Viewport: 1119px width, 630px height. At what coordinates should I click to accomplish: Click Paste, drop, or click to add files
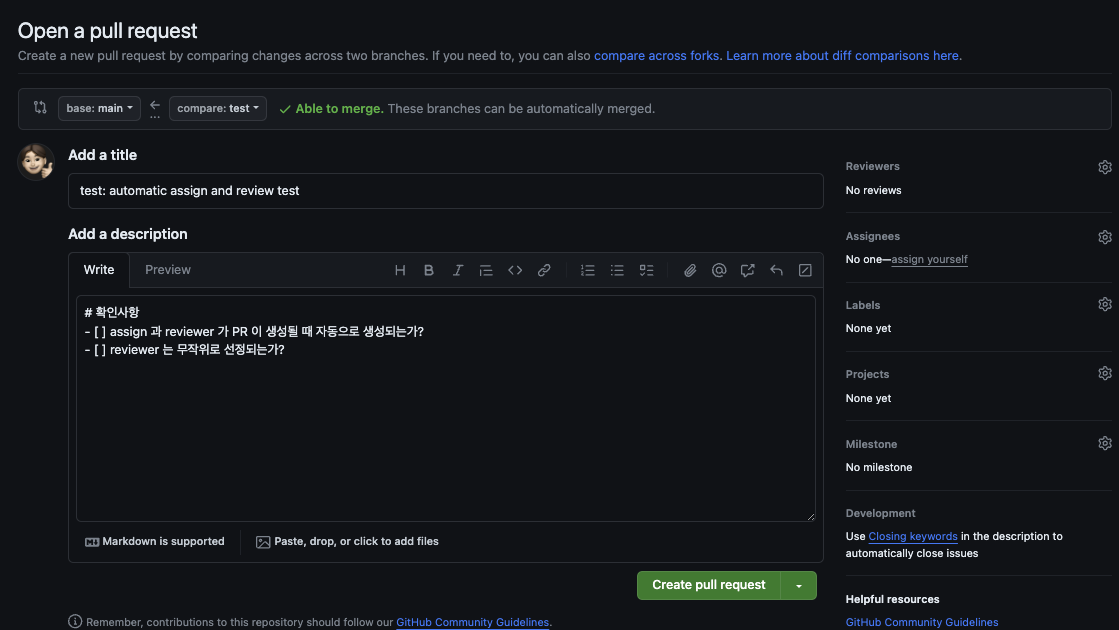pyautogui.click(x=348, y=542)
